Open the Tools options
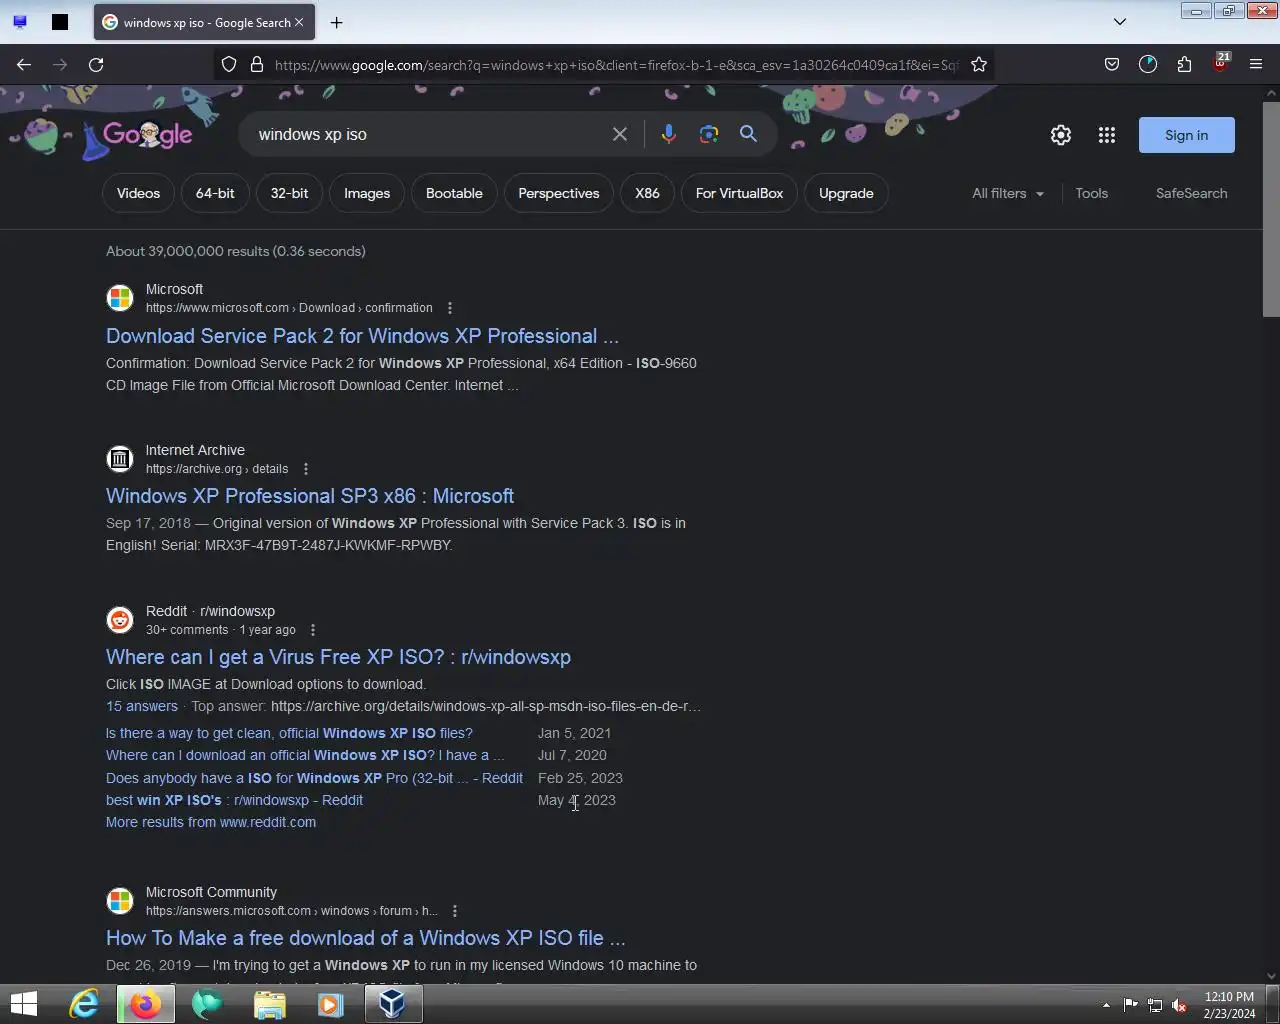The height and width of the screenshot is (1024, 1280). pos(1092,193)
